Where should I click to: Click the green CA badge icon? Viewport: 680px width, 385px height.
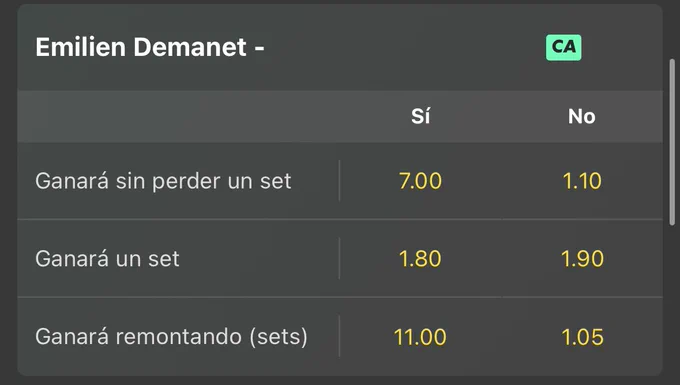click(563, 47)
